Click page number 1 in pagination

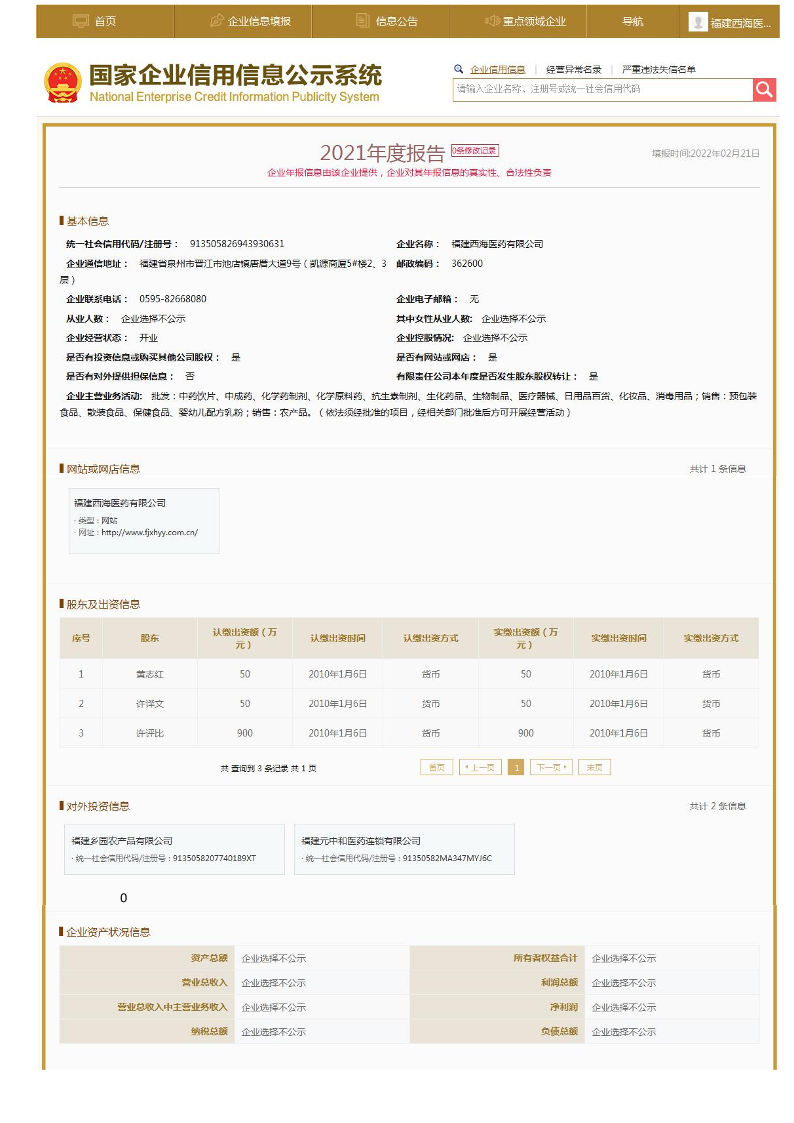click(x=516, y=767)
